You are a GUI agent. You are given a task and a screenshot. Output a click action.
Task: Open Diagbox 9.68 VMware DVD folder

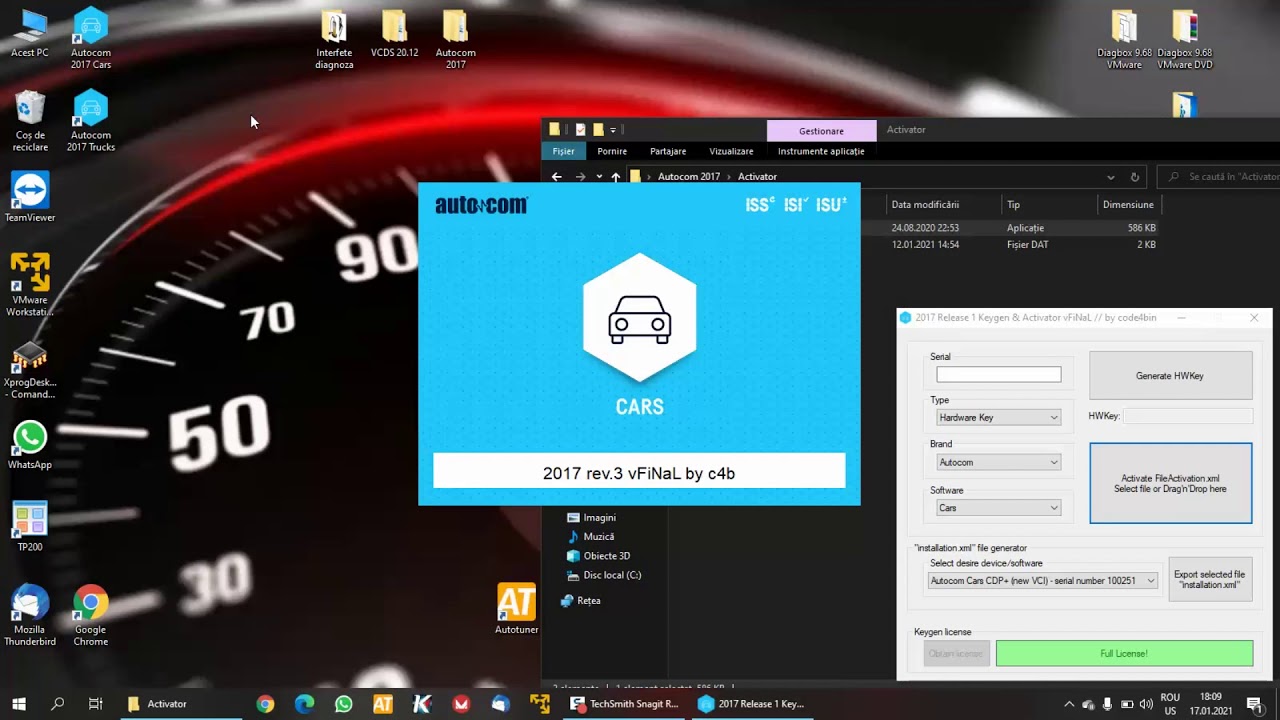pos(1185,40)
